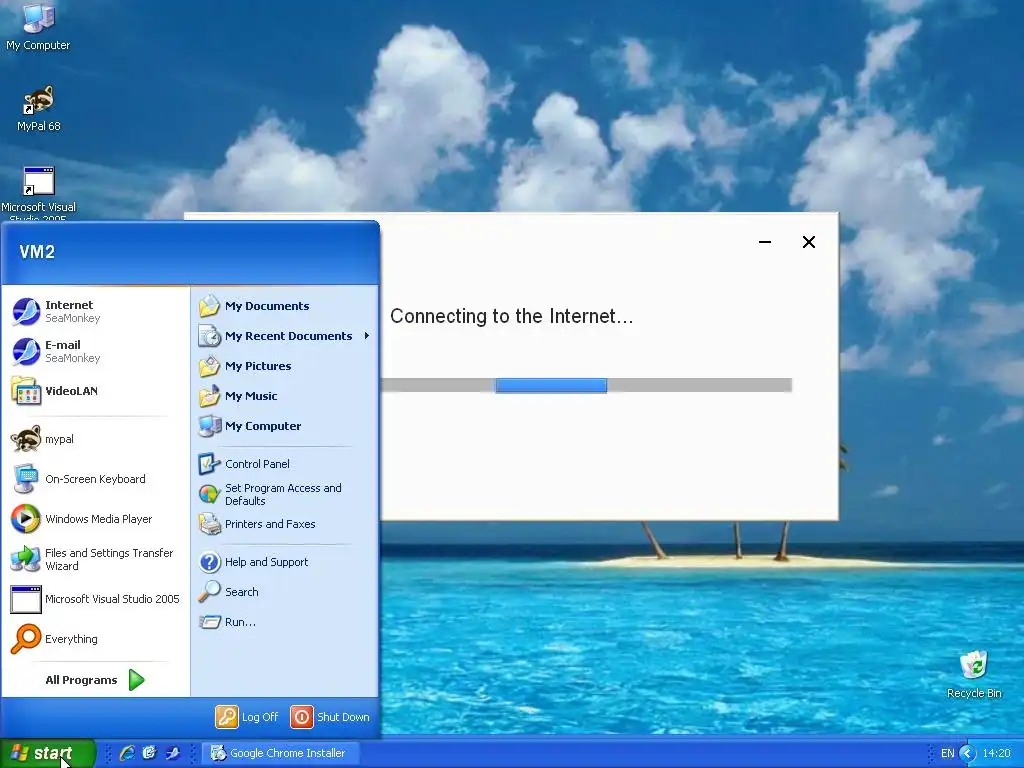Open Search from Start menu
Image resolution: width=1024 pixels, height=768 pixels.
pos(284,592)
